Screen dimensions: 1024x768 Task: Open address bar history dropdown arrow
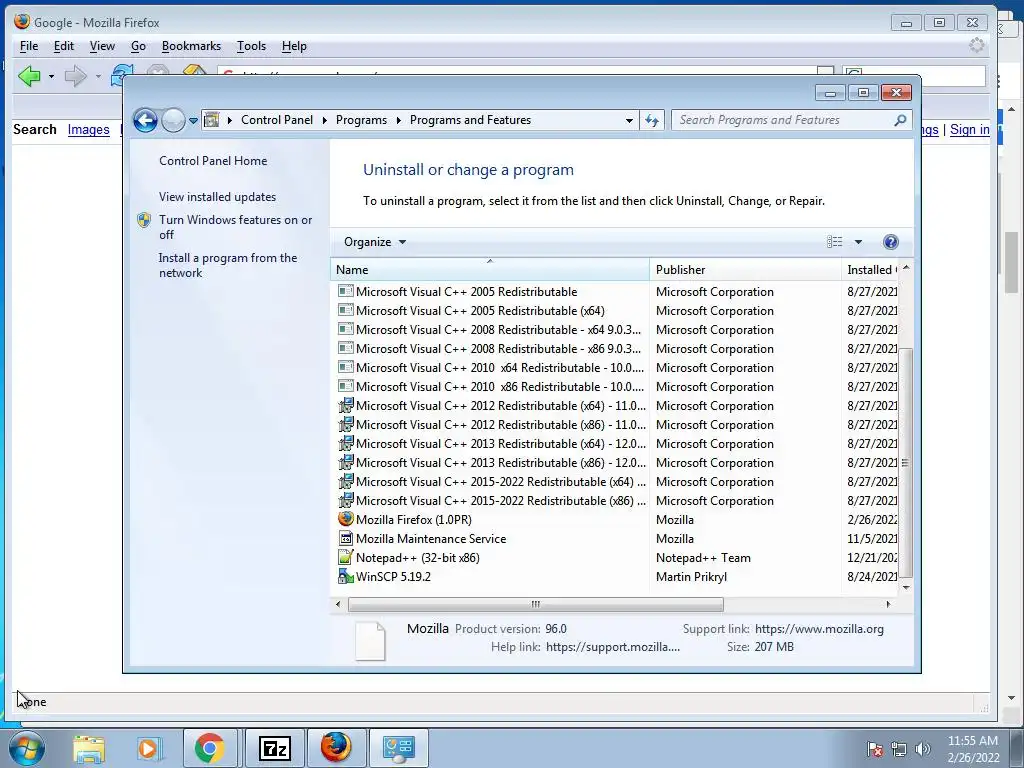629,120
